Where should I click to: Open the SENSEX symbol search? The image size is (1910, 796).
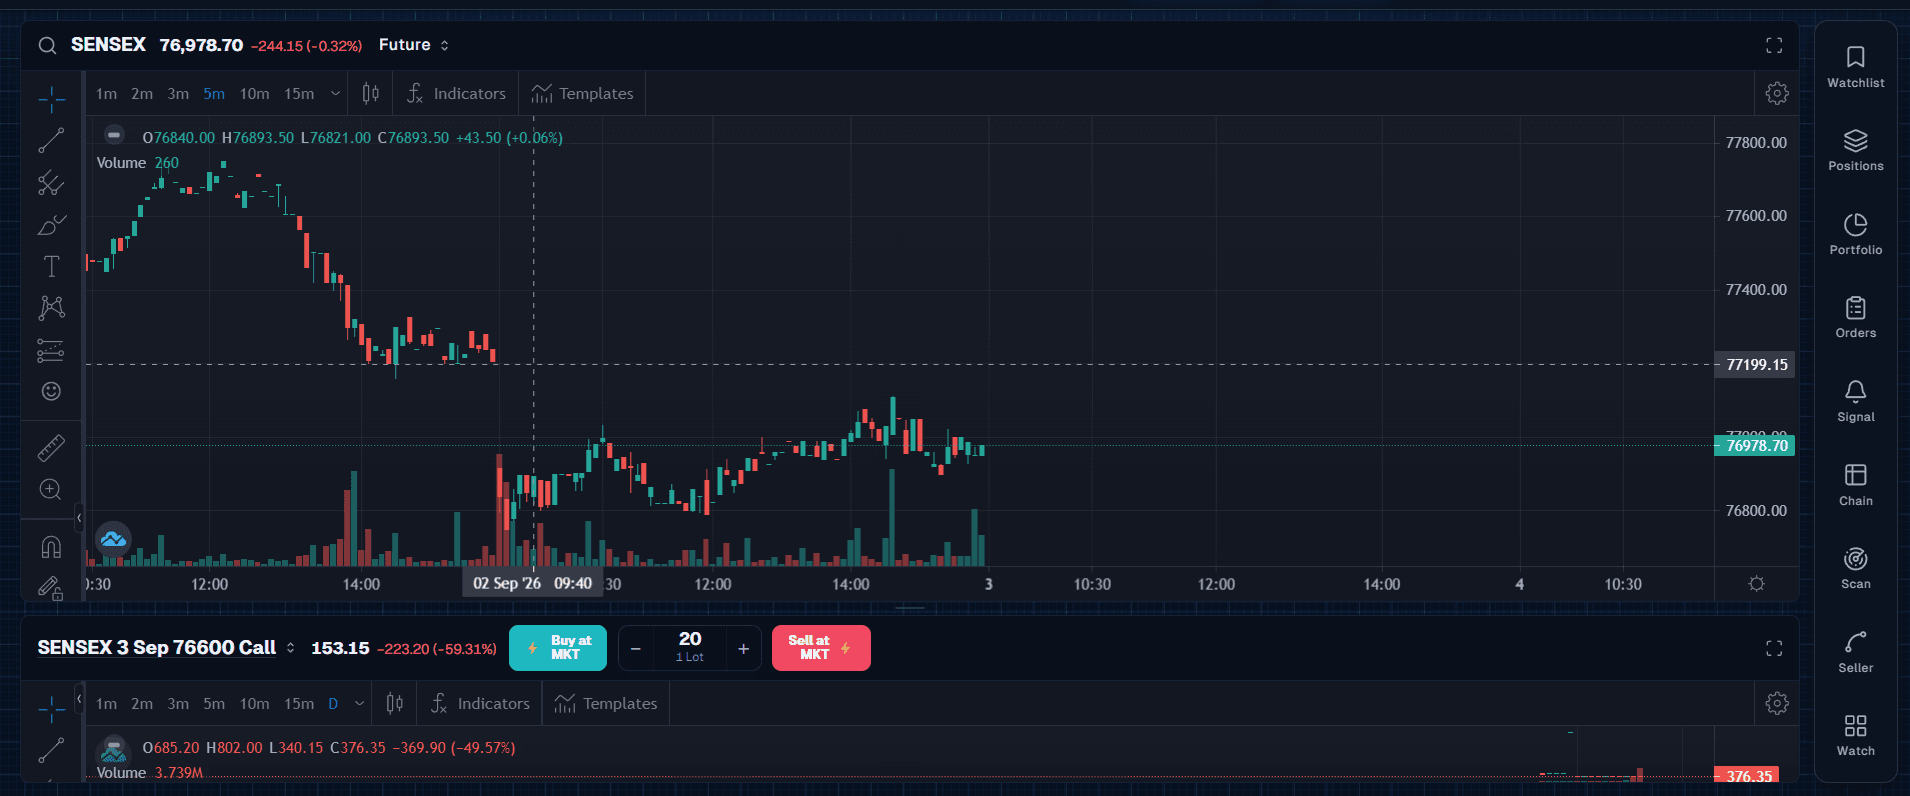pos(47,45)
